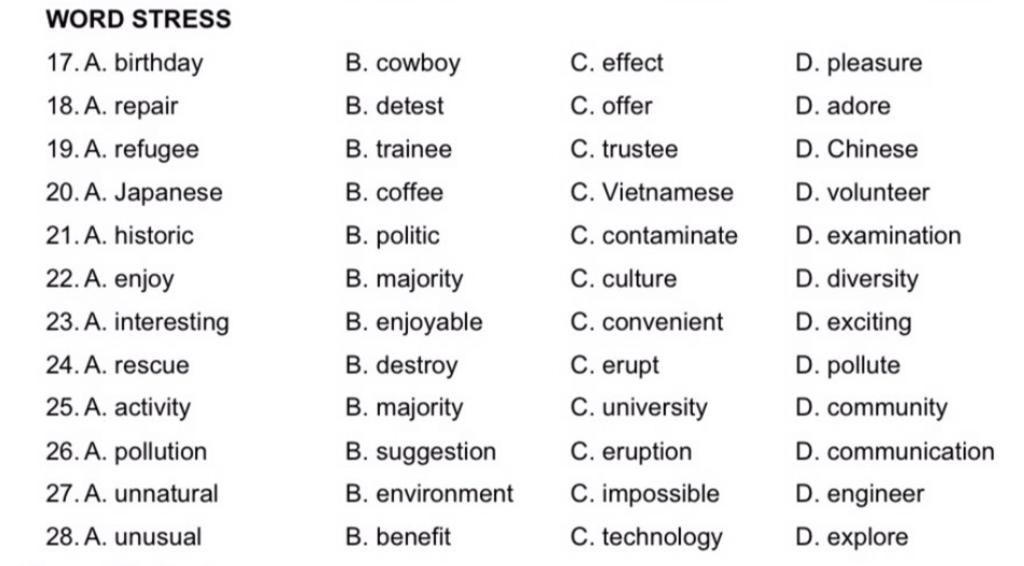1024x566 pixels.
Task: Choose option C 'culture'
Action: click(639, 279)
